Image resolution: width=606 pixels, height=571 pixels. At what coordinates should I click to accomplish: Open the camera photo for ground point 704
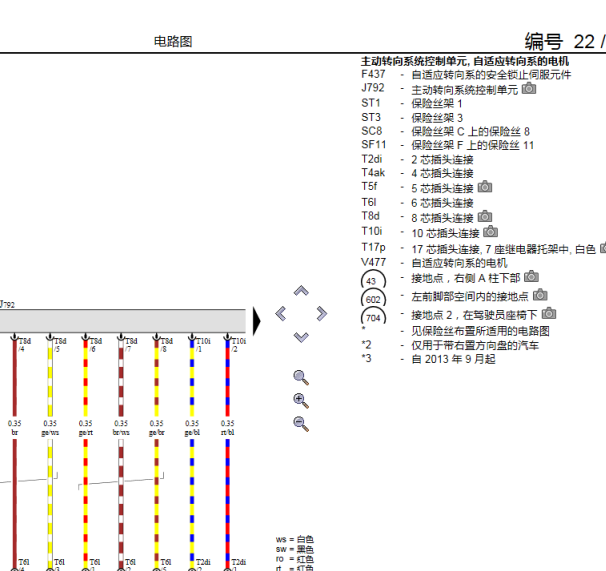pyautogui.click(x=549, y=313)
